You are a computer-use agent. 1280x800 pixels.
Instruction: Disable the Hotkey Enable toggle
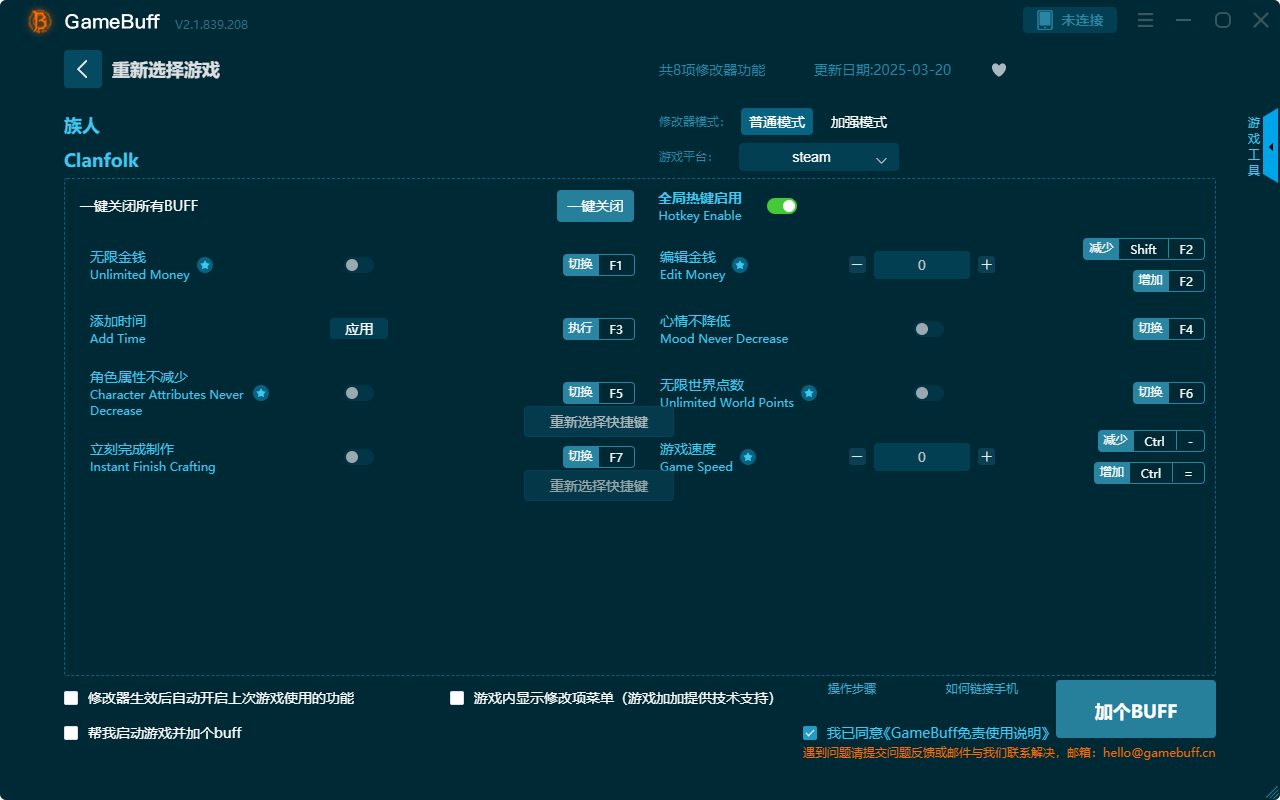781,205
